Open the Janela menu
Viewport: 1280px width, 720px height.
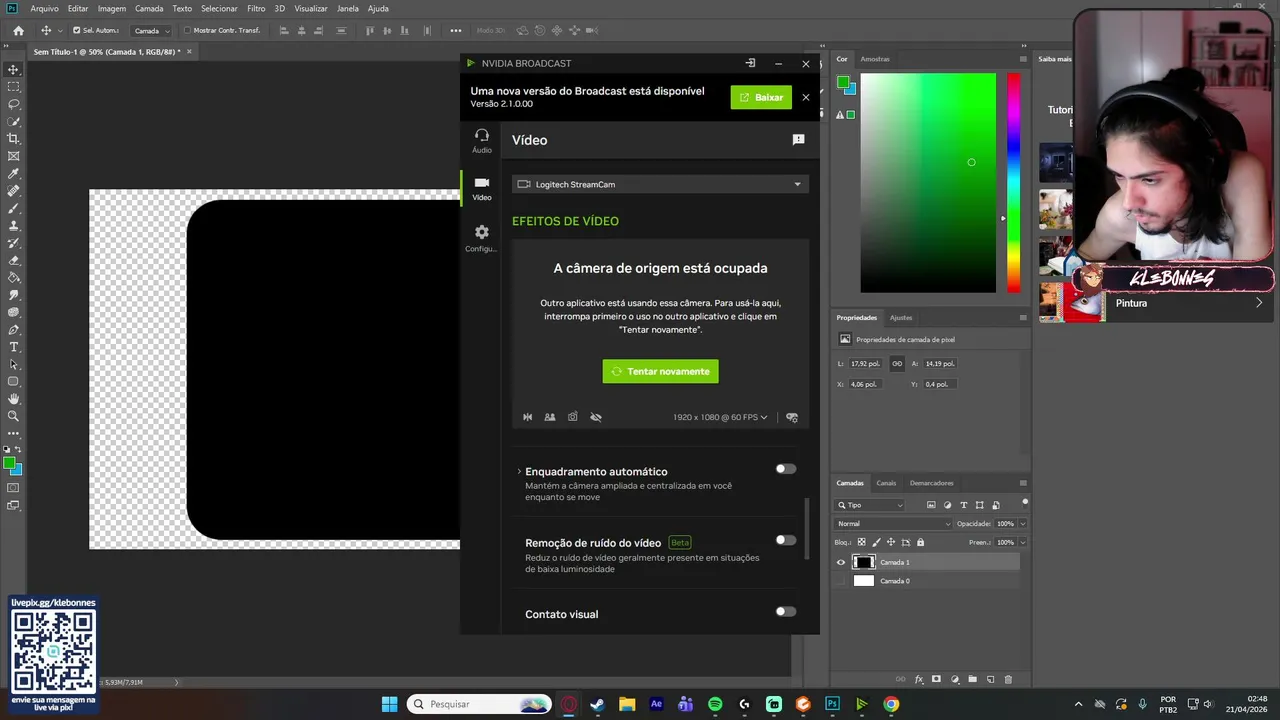[x=347, y=8]
